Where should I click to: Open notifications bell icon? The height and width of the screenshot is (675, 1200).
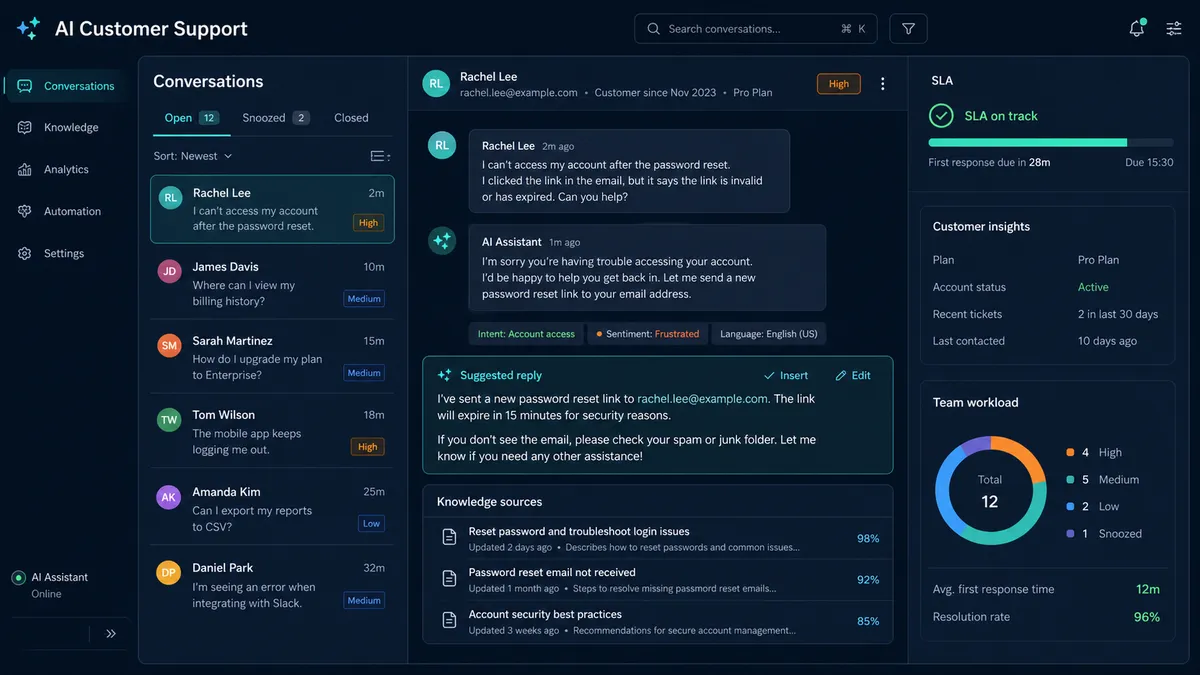coord(1136,29)
